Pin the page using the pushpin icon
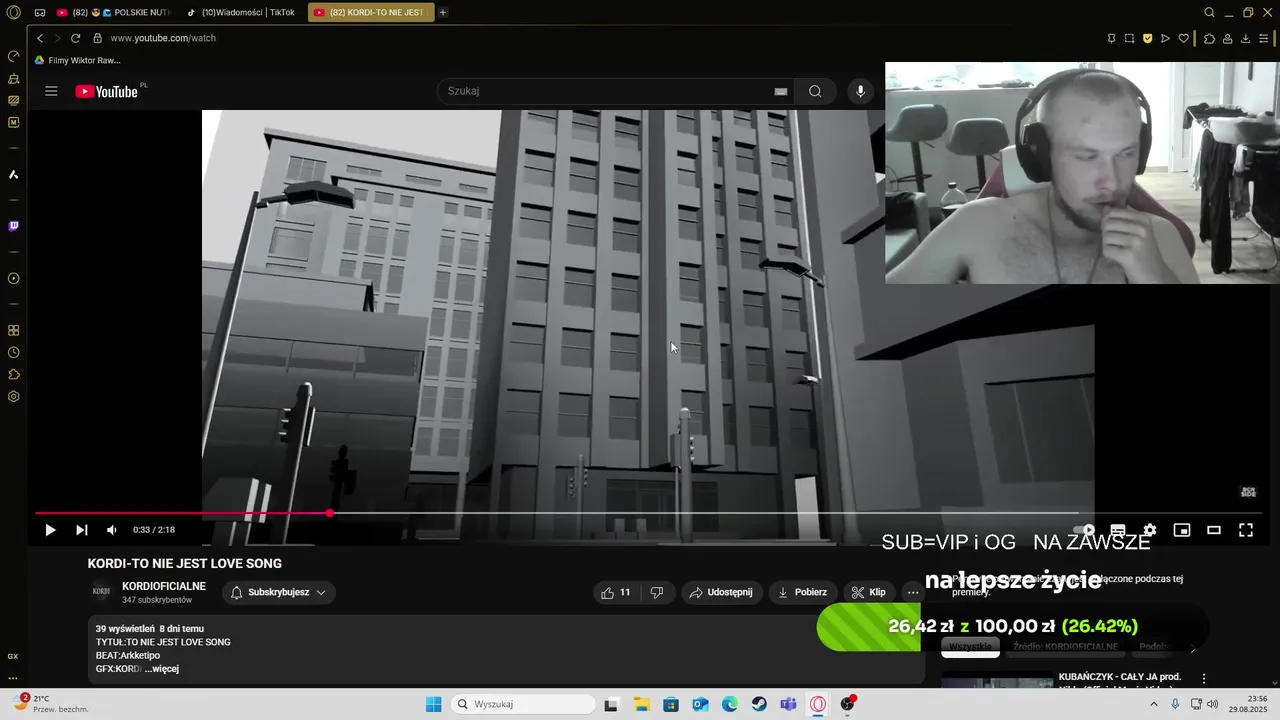The height and width of the screenshot is (720, 1280). coord(1111,38)
